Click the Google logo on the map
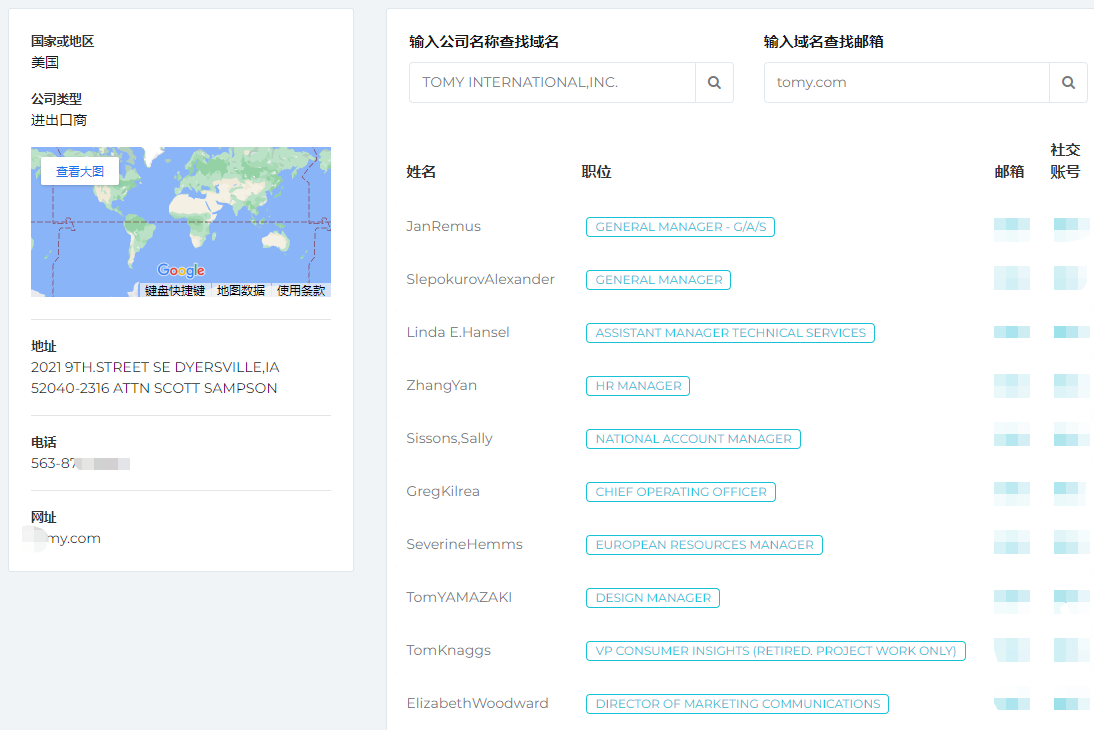This screenshot has height=730, width=1094. click(x=181, y=270)
